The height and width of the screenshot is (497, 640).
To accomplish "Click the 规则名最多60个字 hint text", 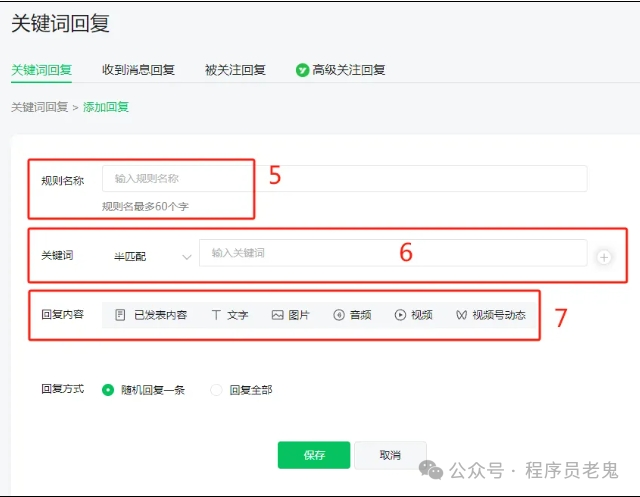I will 145,206.
